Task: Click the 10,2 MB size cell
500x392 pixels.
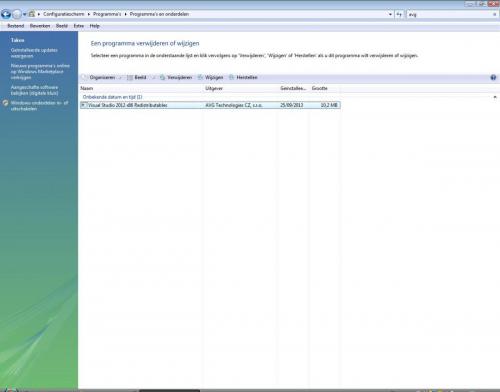Action: 329,105
